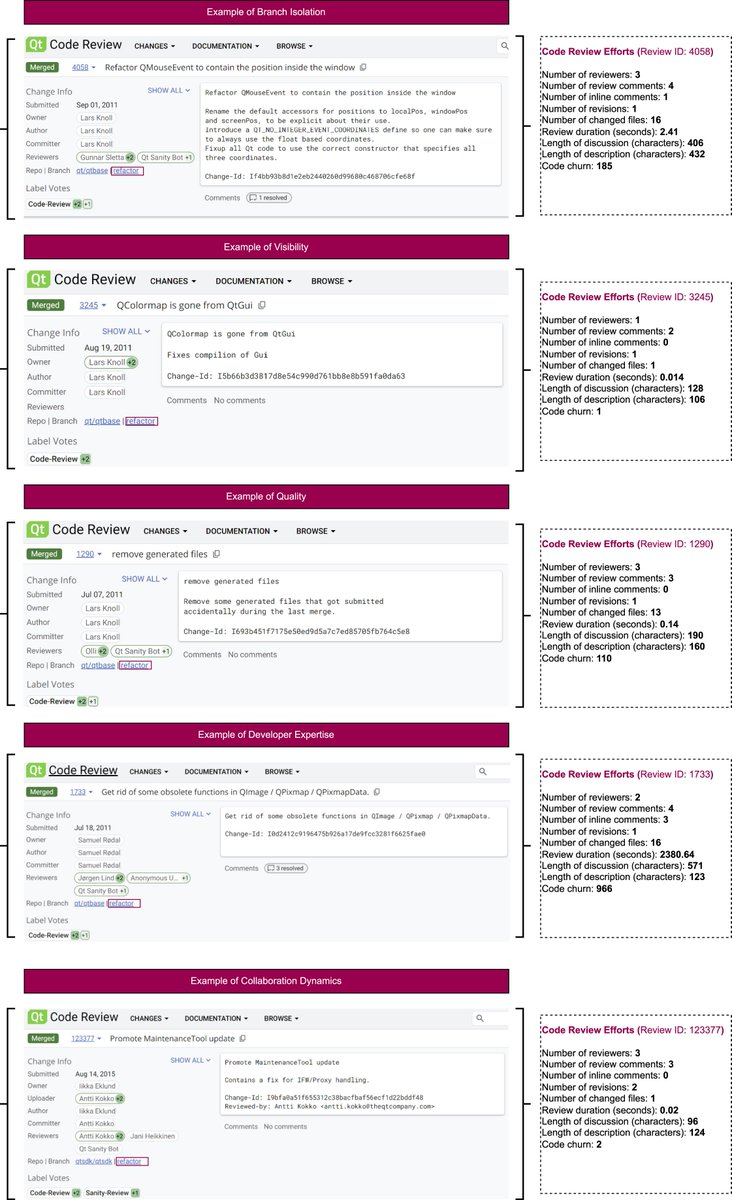Open the DOCUMENTATION menu in the review 3245 panel

click(x=252, y=282)
